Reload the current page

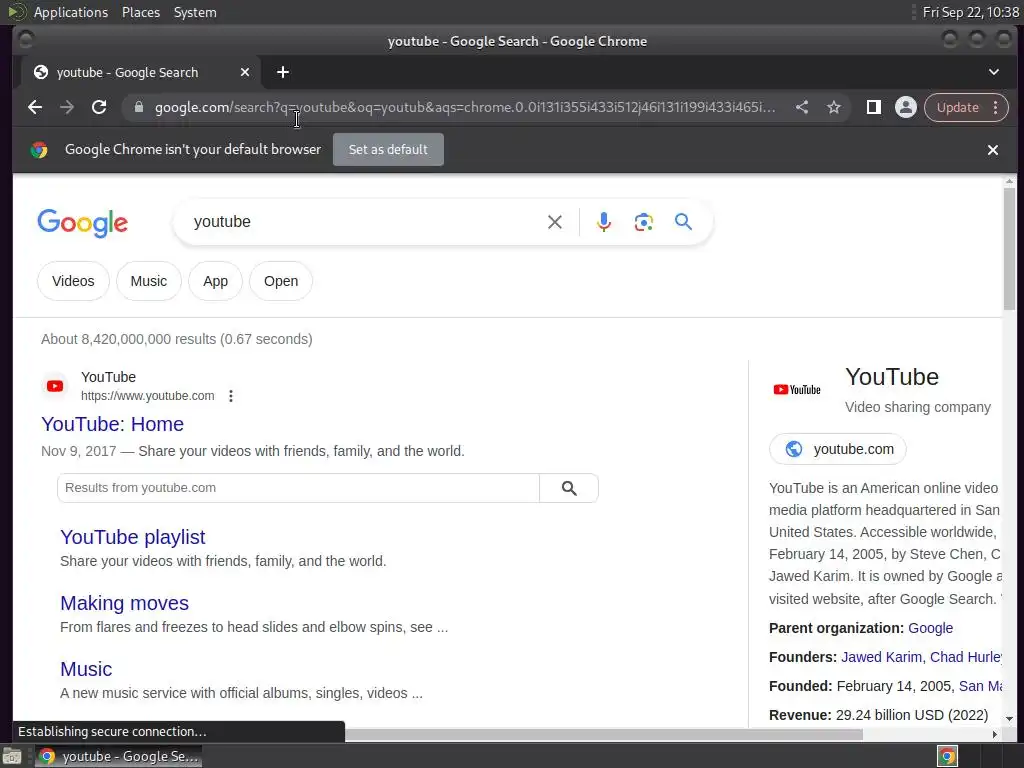(99, 107)
